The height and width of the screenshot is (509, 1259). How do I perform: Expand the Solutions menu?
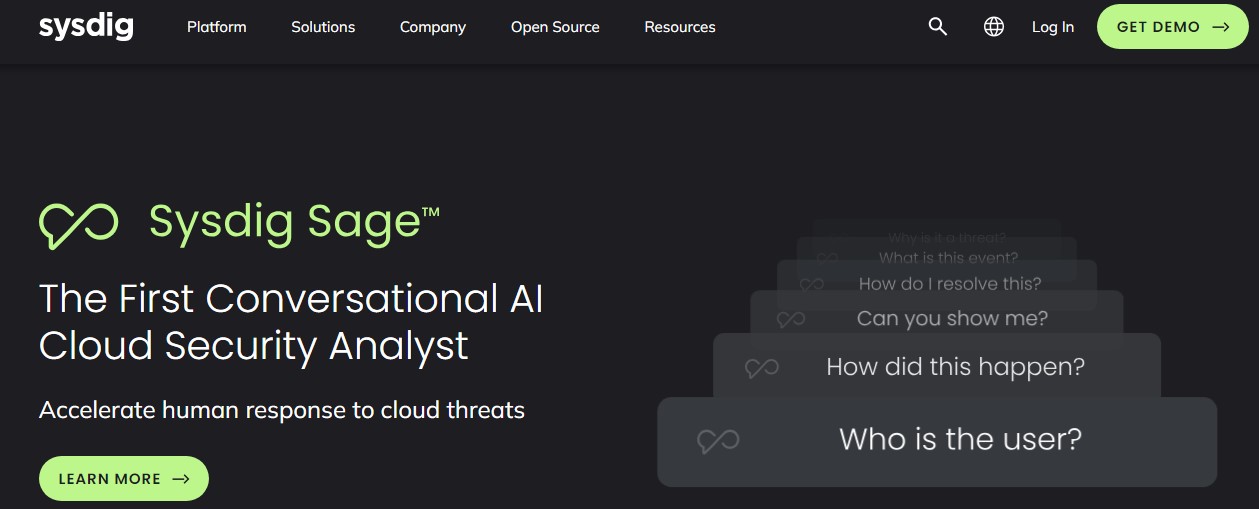point(323,27)
